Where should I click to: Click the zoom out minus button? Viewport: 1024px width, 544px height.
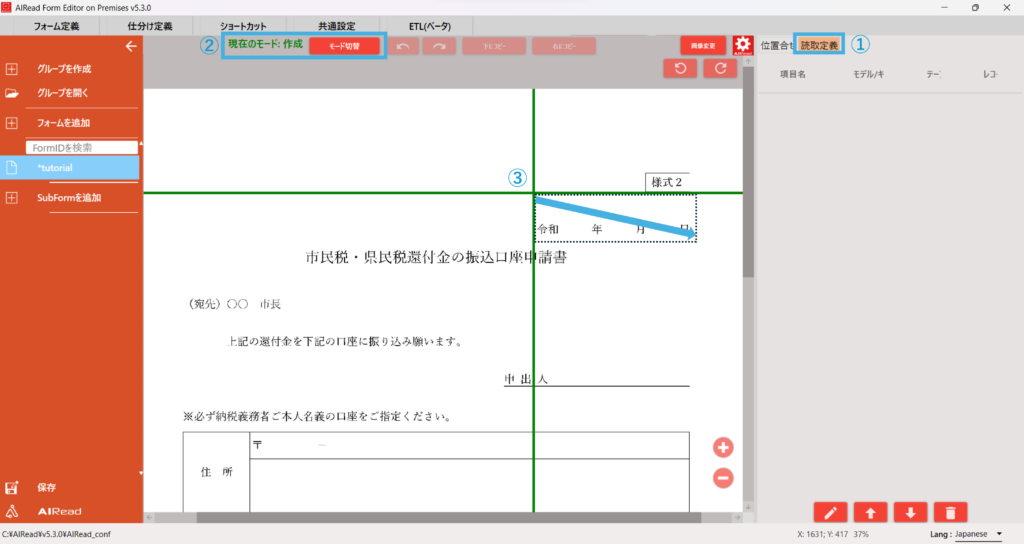pyautogui.click(x=723, y=478)
